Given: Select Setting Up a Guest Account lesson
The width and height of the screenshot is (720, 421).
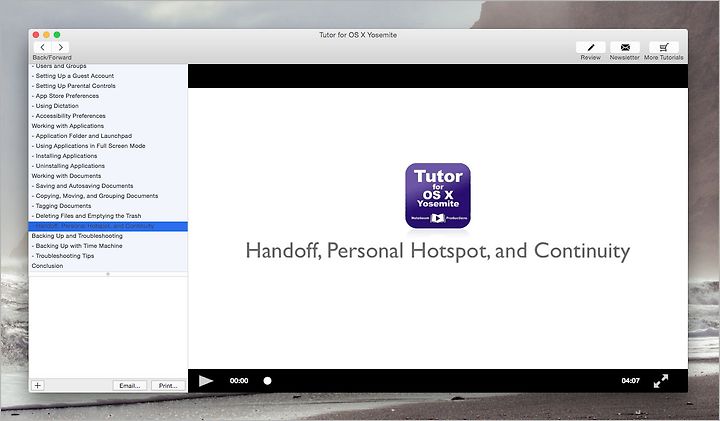Looking at the screenshot, I should pyautogui.click(x=108, y=76).
